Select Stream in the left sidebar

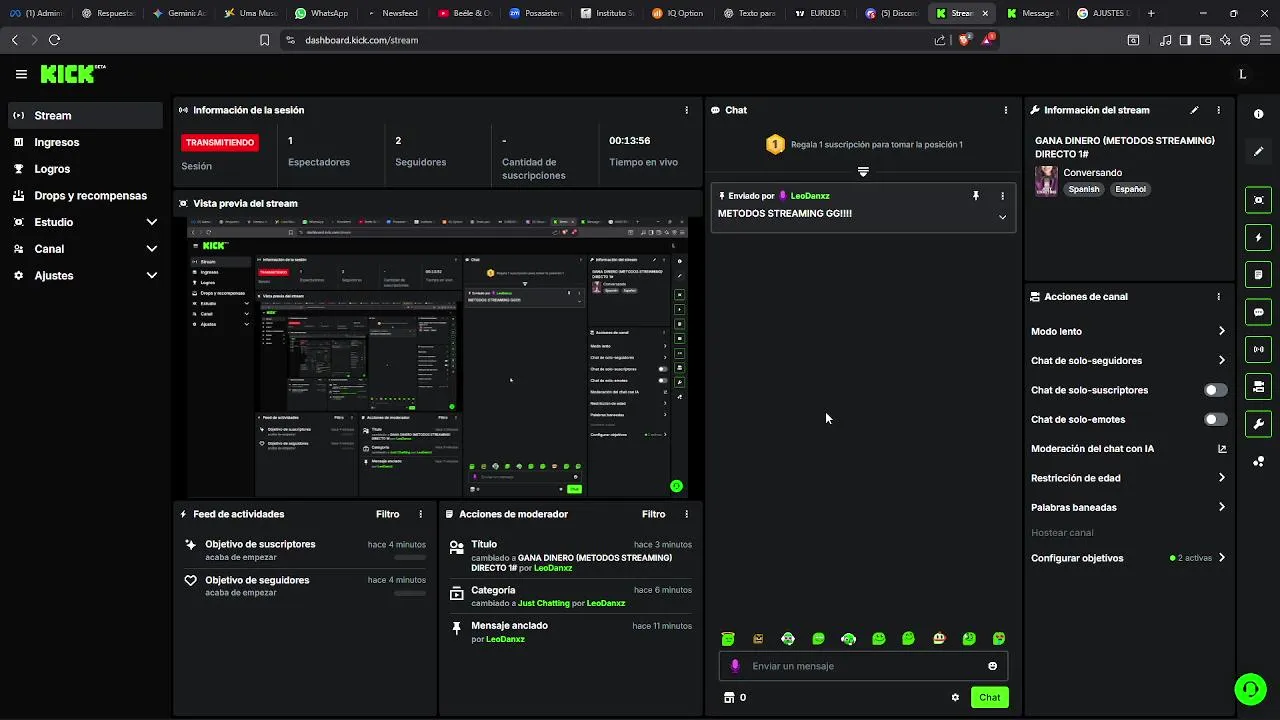(x=85, y=115)
